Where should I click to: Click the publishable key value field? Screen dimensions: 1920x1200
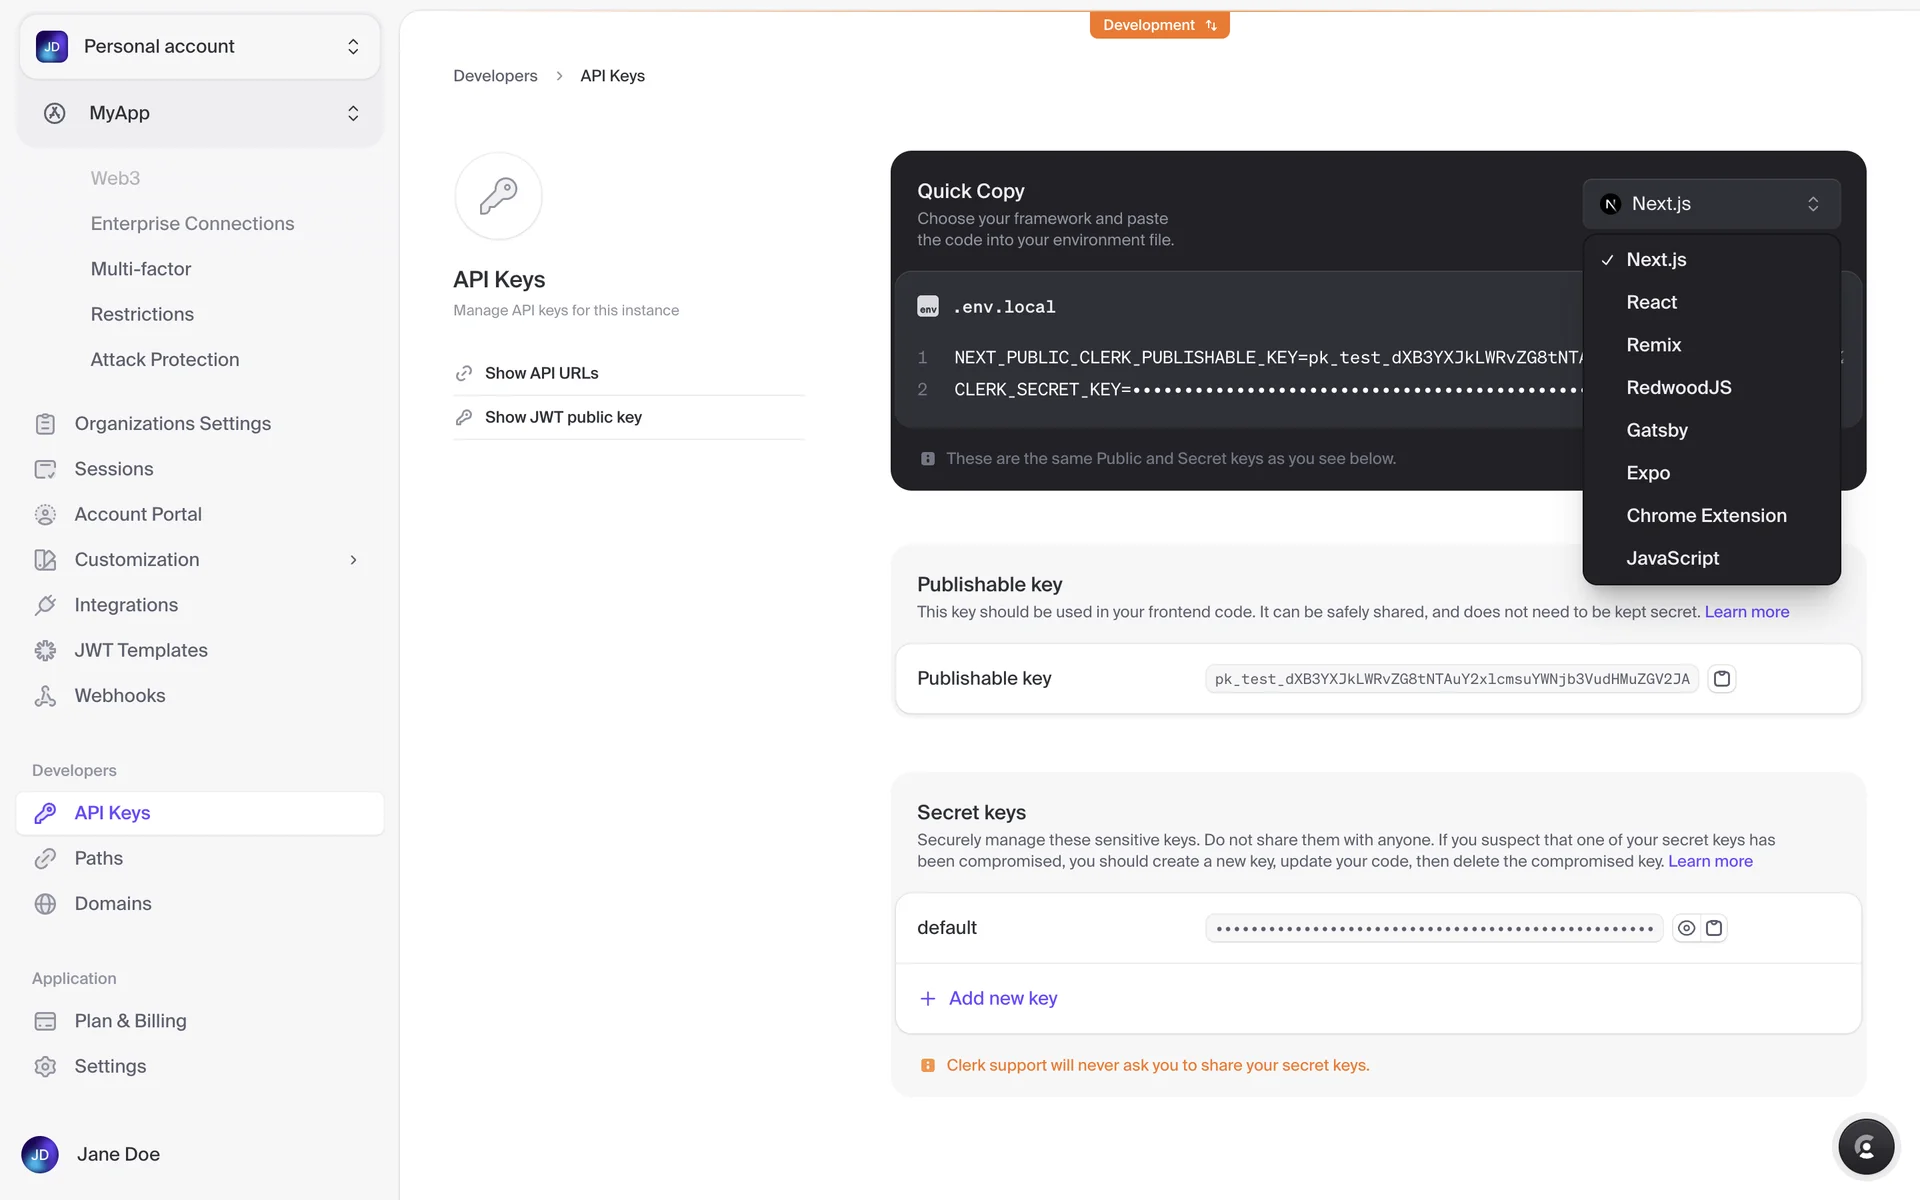[x=1451, y=679]
